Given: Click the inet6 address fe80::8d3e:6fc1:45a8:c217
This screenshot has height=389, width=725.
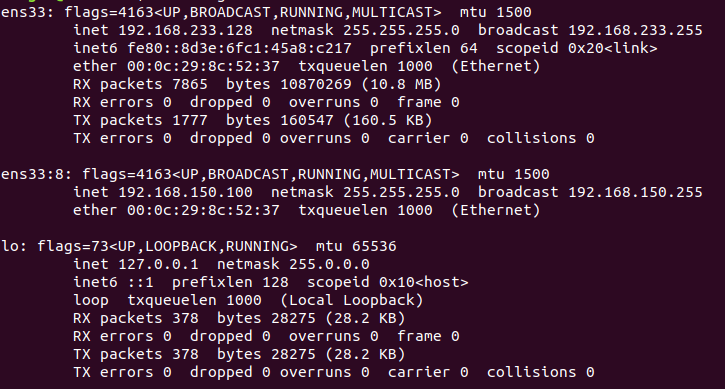Looking at the screenshot, I should (x=239, y=49).
